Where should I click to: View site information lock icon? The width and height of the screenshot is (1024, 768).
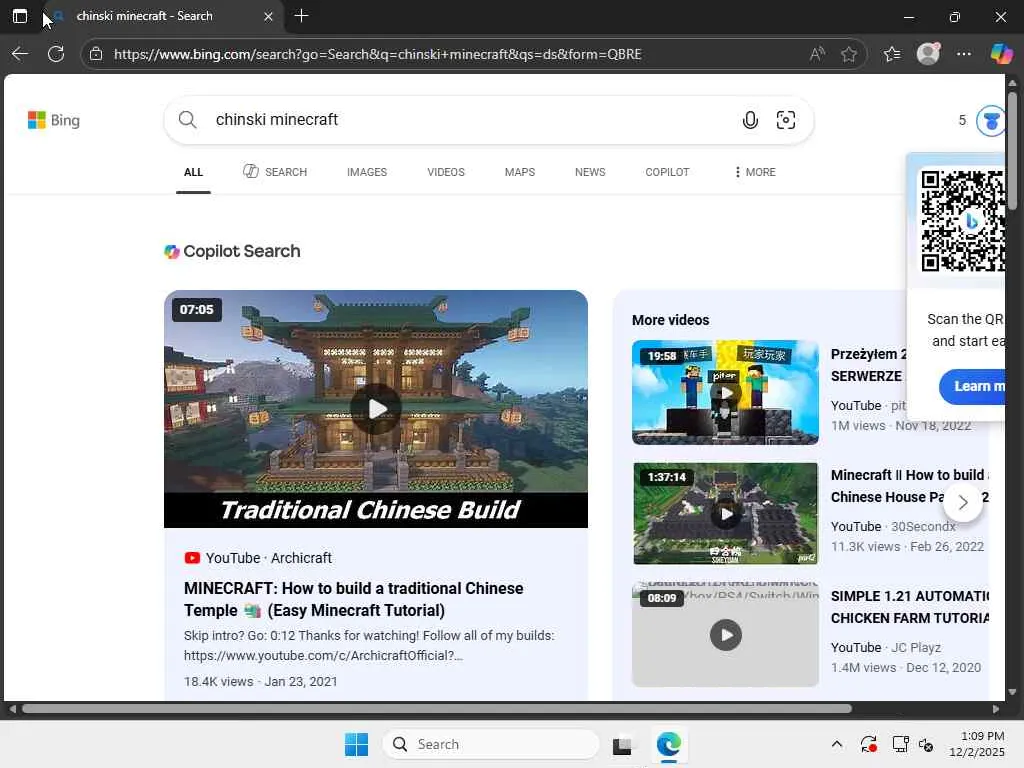[x=96, y=54]
